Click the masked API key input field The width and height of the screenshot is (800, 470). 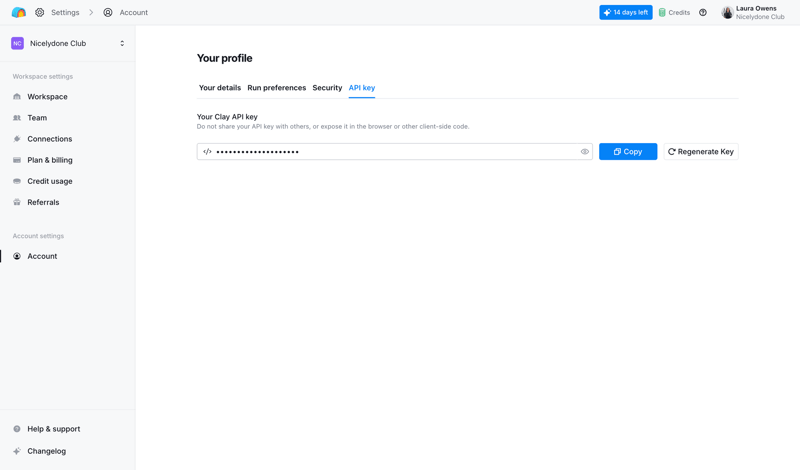[x=394, y=152]
